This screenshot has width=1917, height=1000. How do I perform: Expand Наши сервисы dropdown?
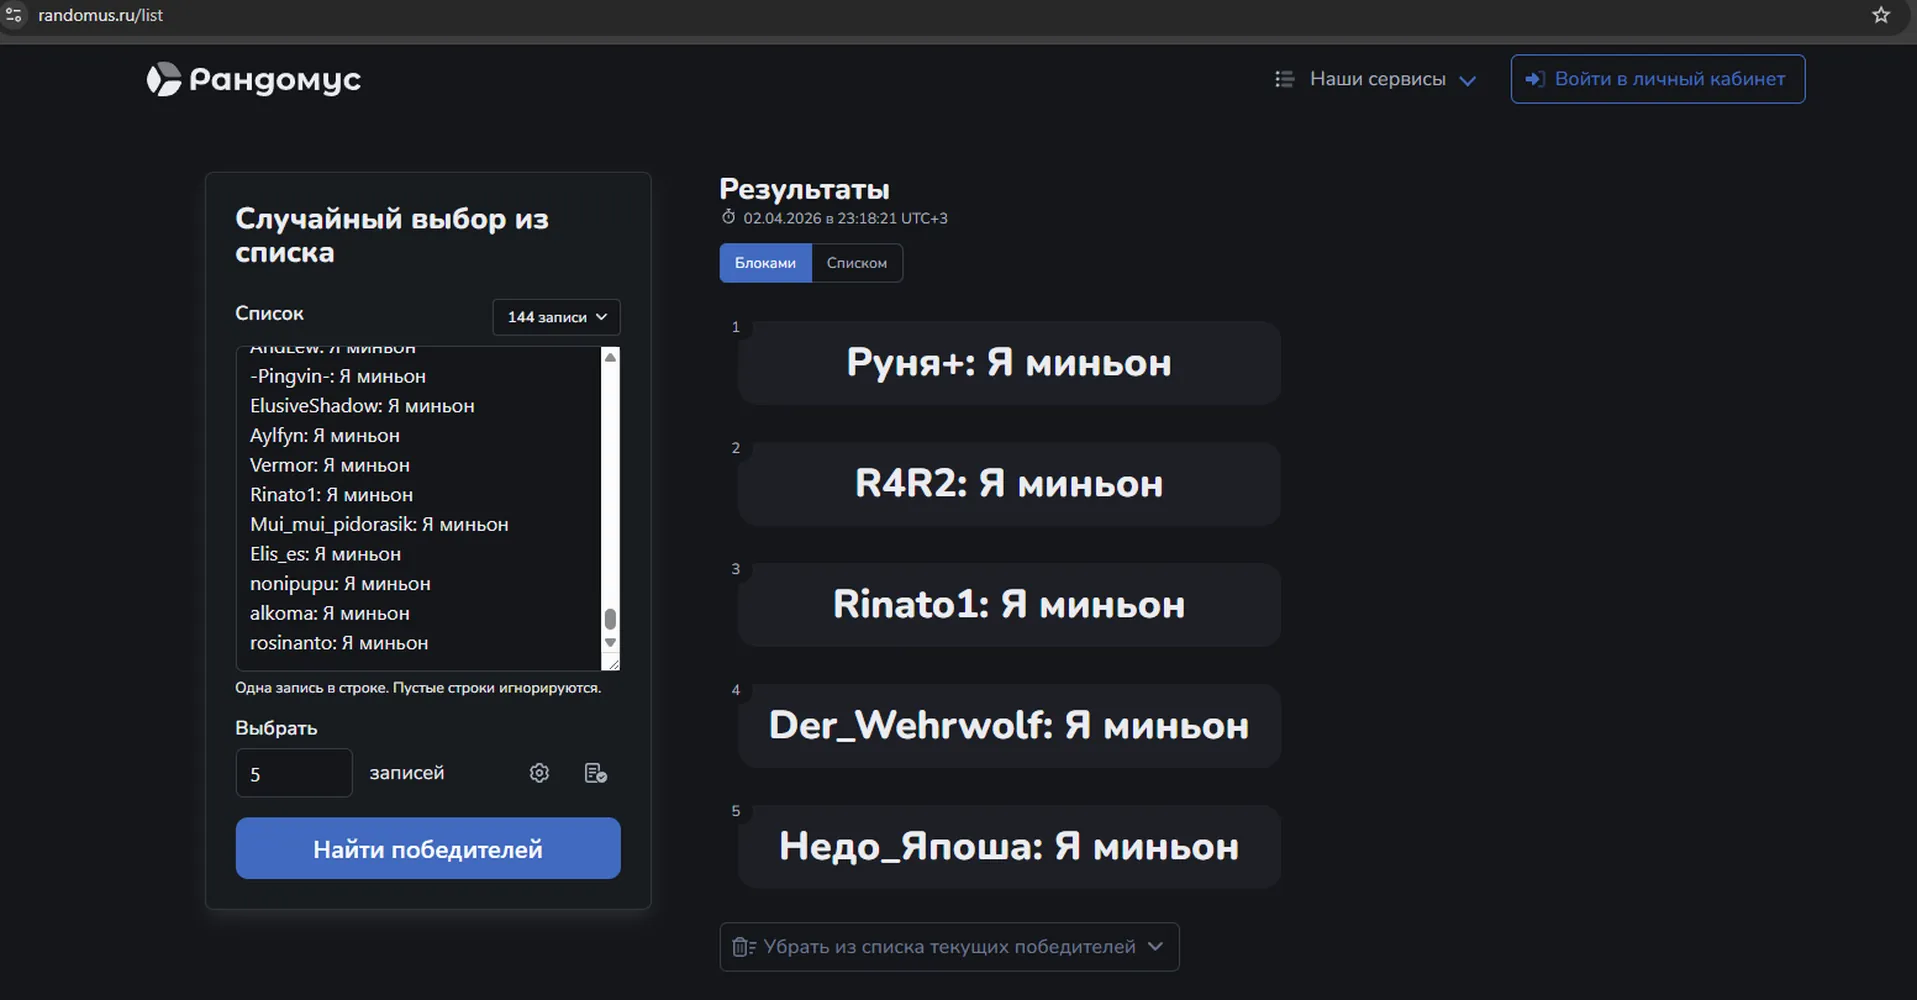click(1375, 79)
